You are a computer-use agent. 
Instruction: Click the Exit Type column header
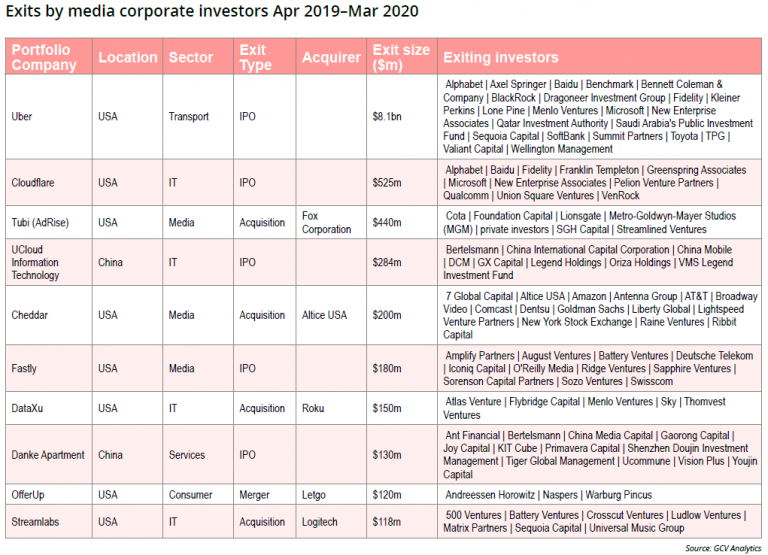tap(255, 58)
